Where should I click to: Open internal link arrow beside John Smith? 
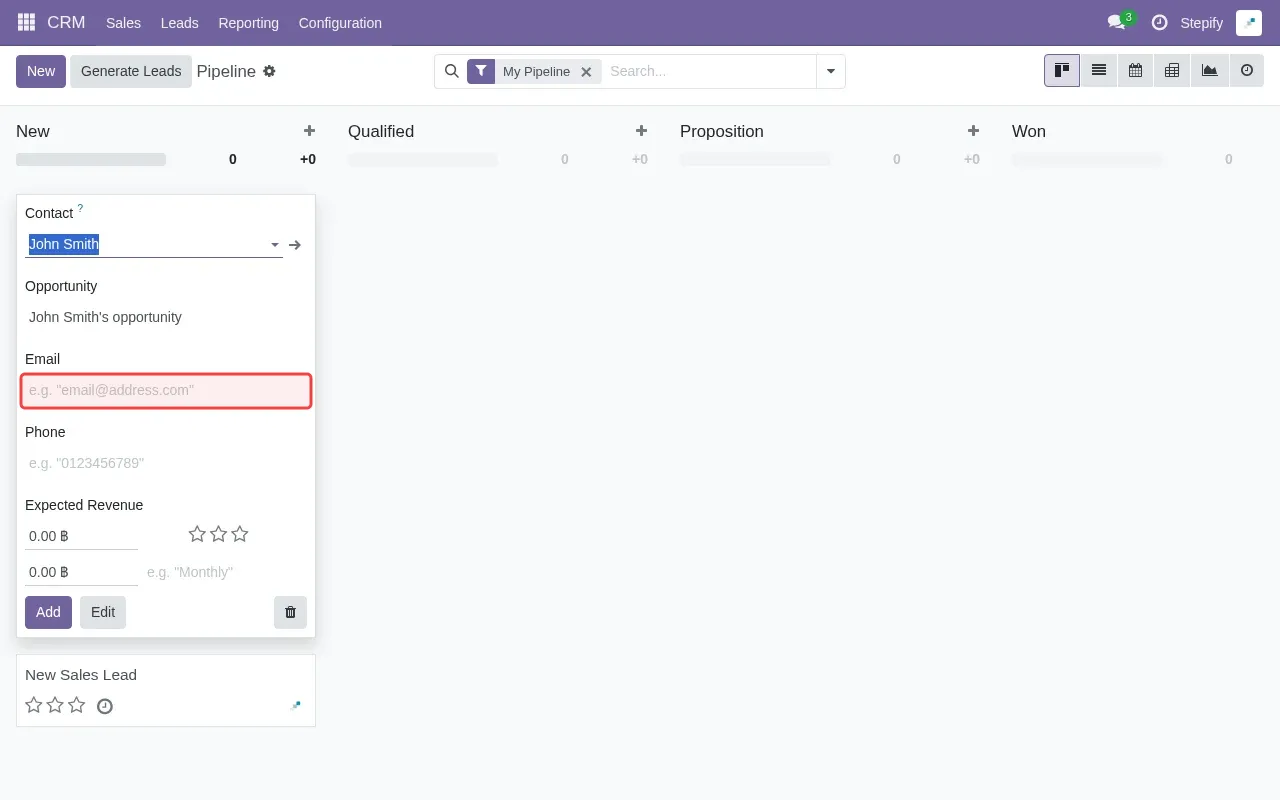[295, 244]
